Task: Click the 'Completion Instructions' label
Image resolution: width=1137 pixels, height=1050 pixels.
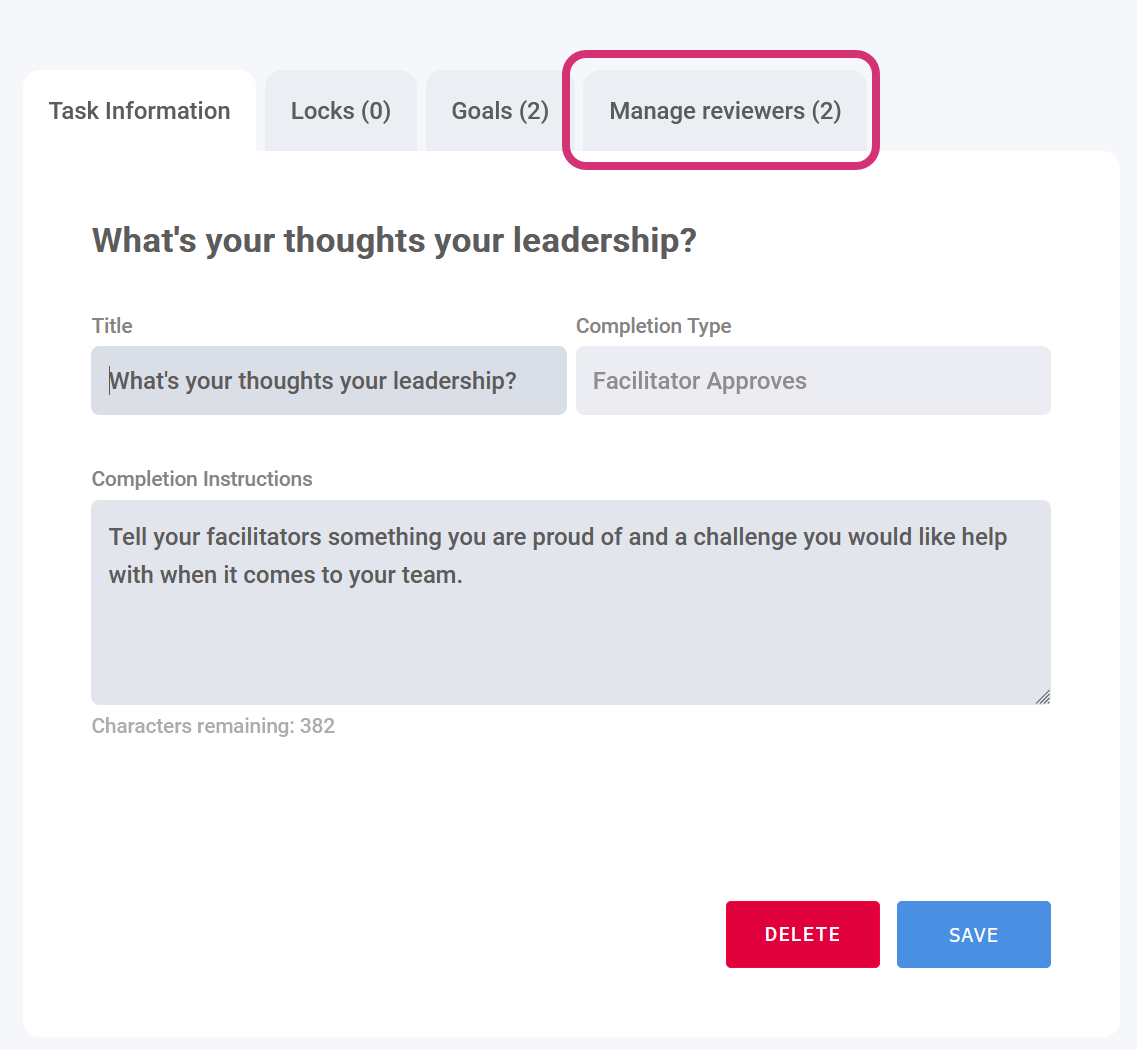Action: 202,479
